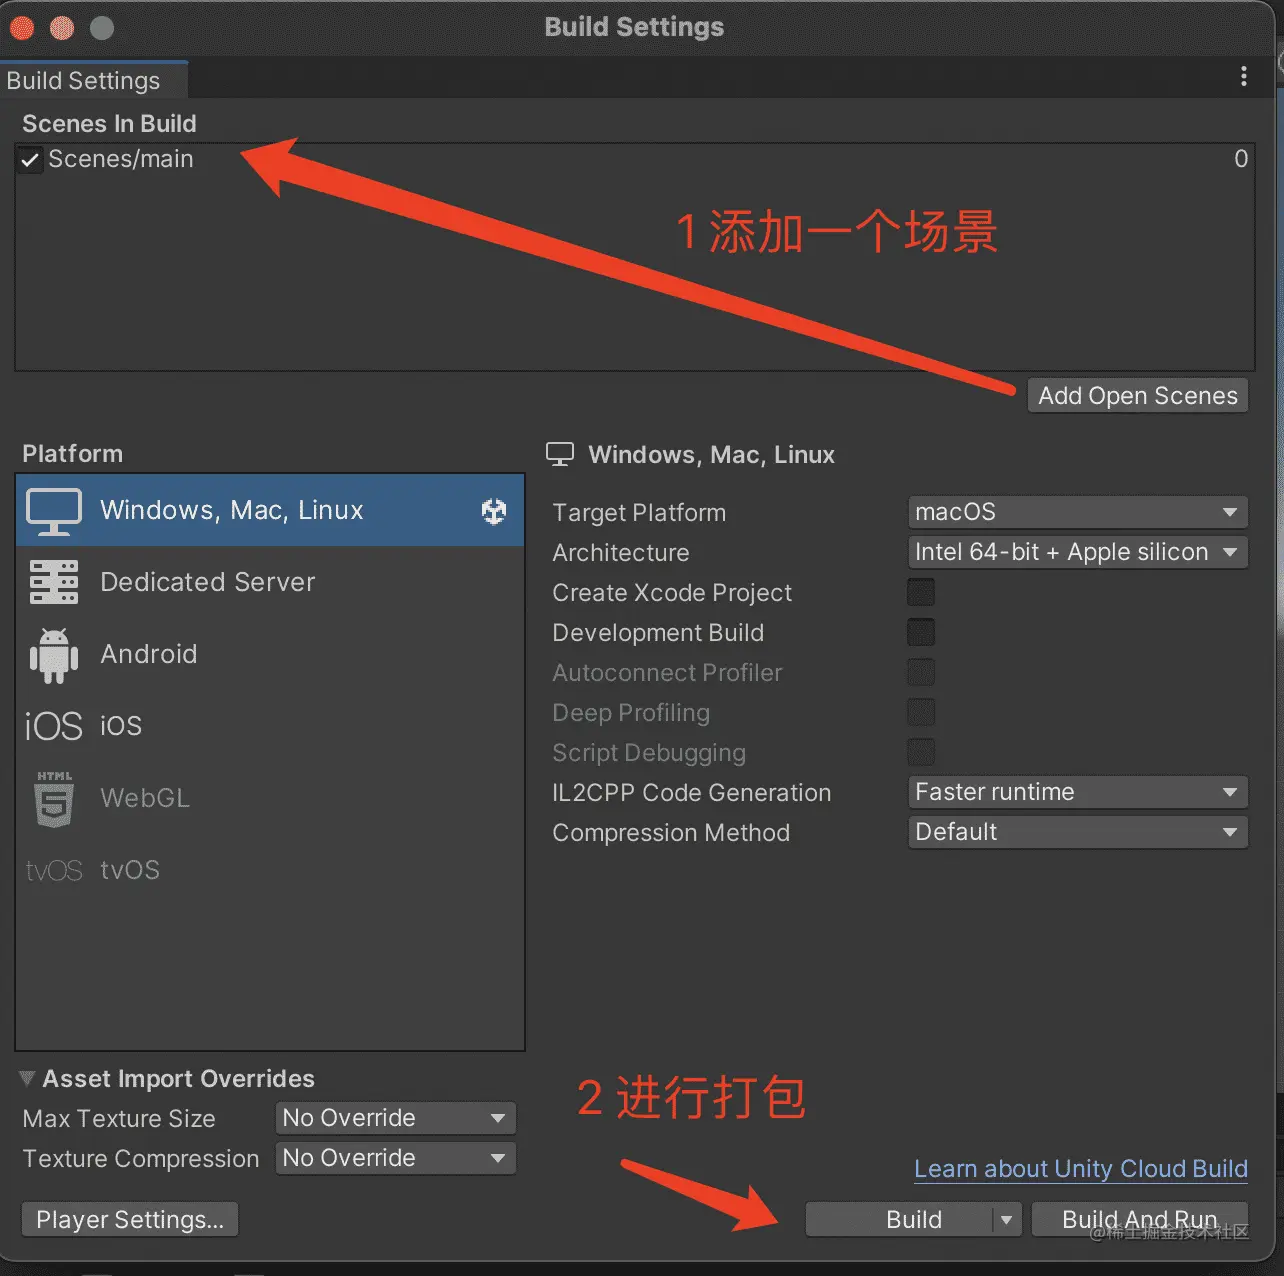Click the Android robot icon
This screenshot has height=1276, width=1284.
pos(54,655)
